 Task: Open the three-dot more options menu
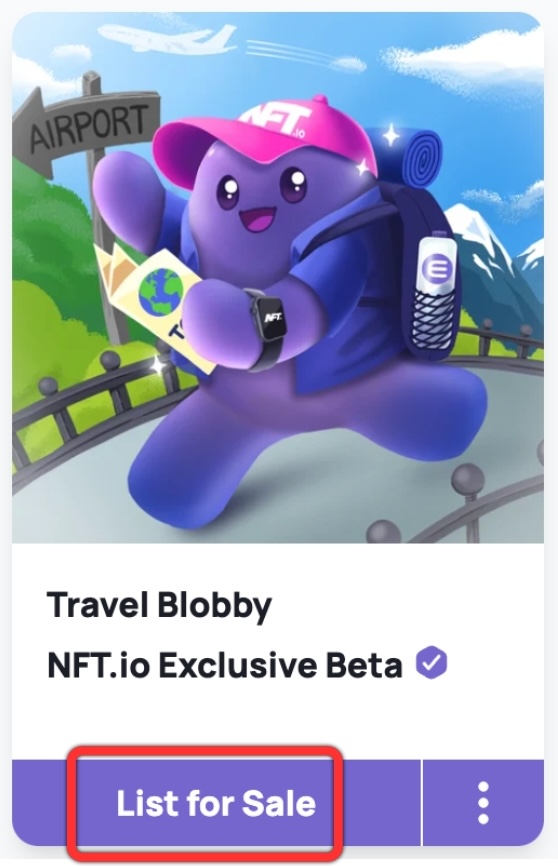[x=483, y=802]
